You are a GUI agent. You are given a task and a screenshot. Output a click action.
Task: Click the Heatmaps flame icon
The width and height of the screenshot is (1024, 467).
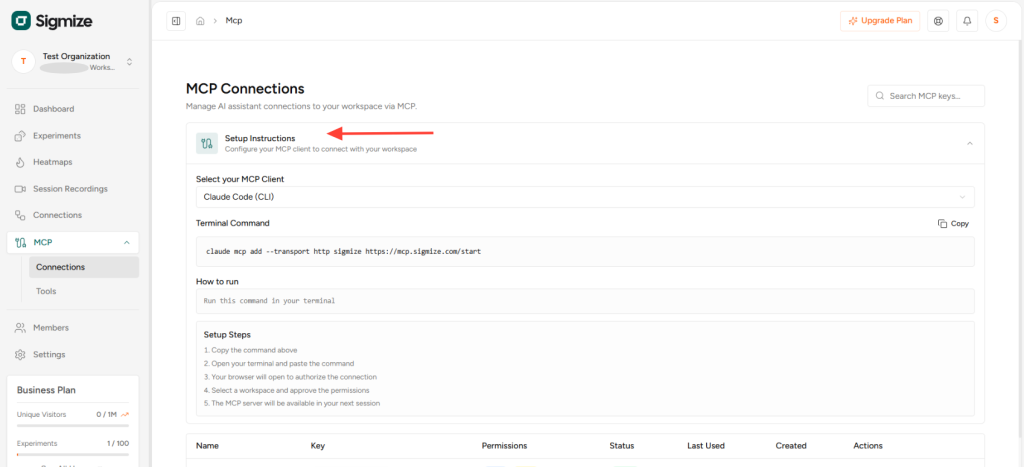tap(20, 162)
